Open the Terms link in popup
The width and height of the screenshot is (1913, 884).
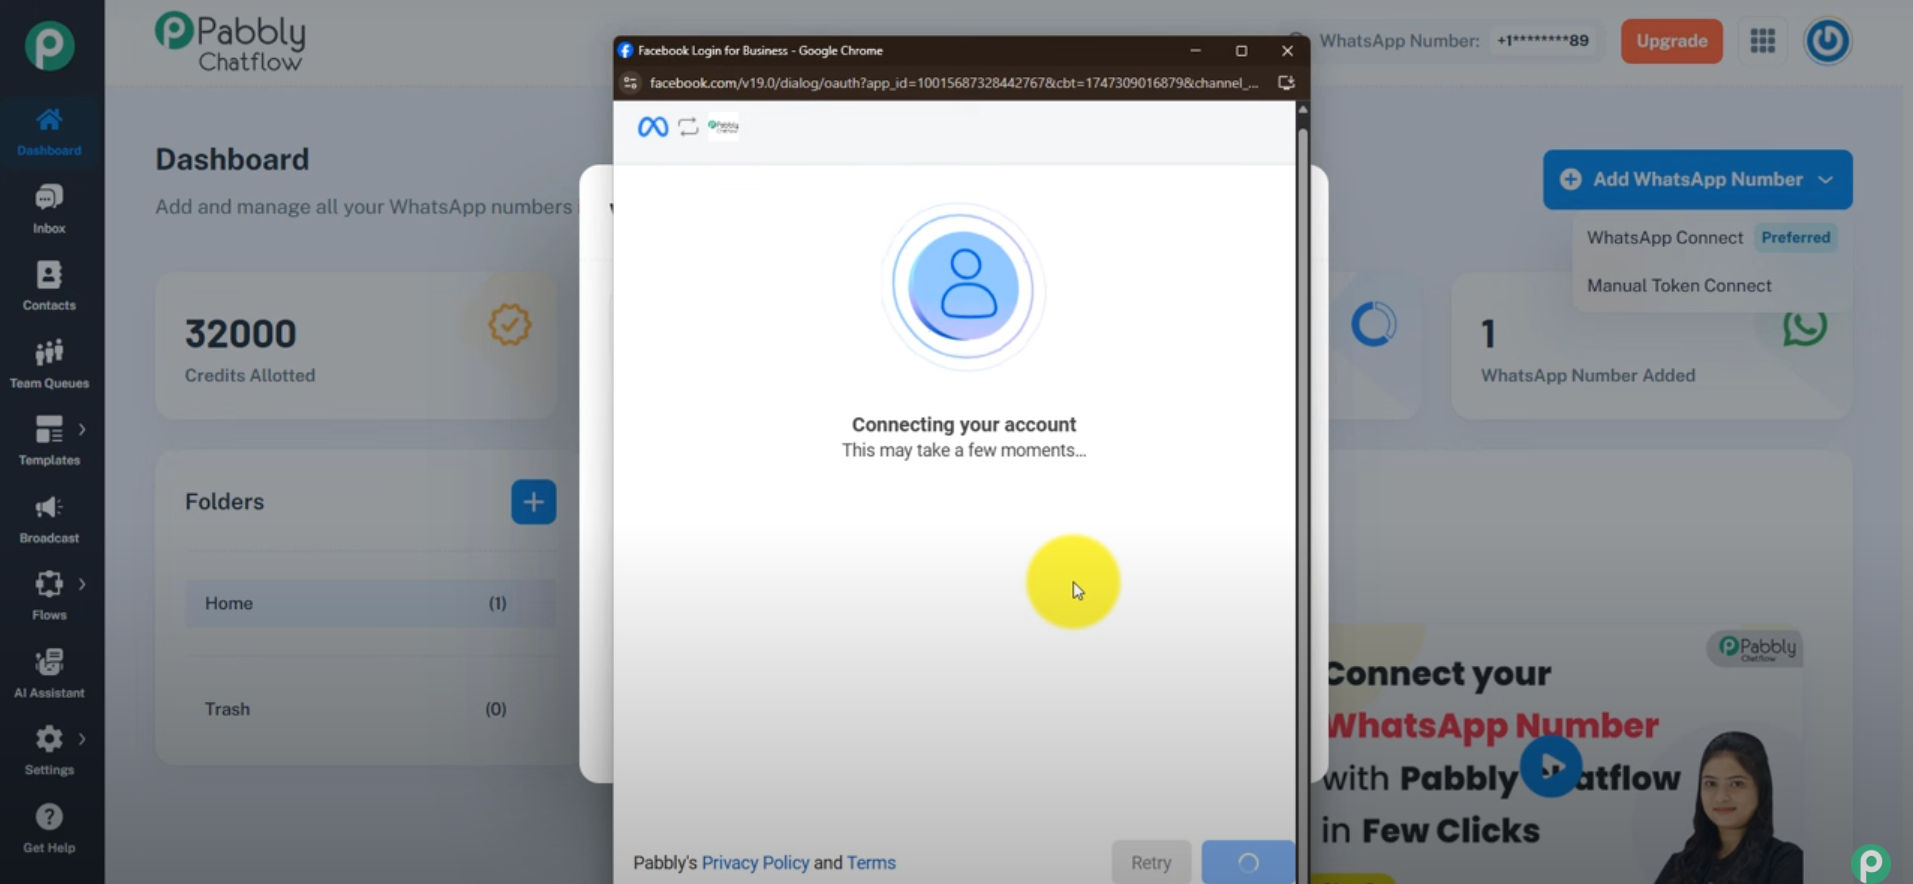[871, 863]
